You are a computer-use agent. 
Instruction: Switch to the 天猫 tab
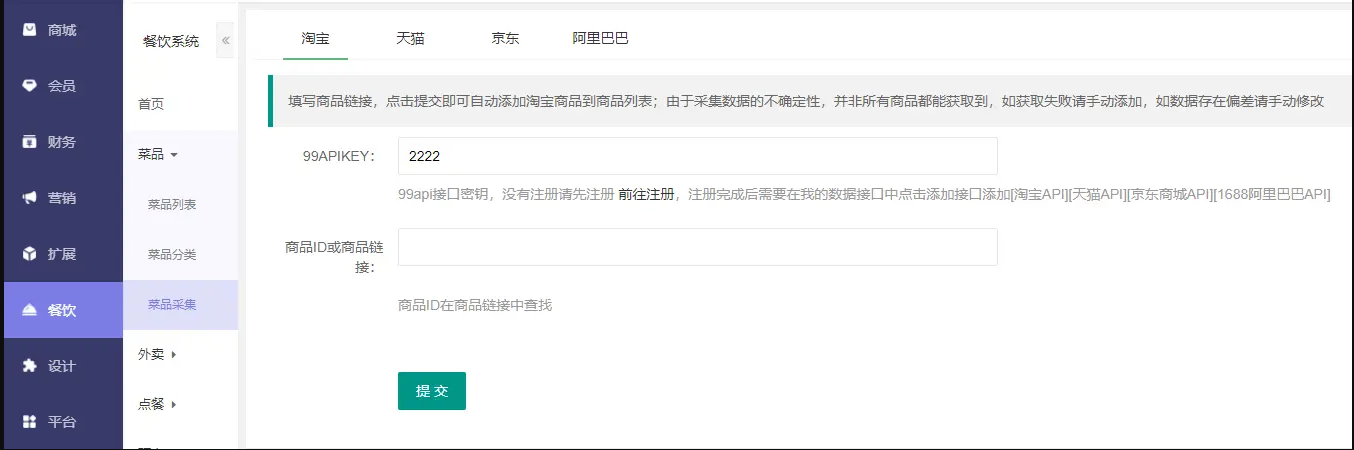click(x=410, y=38)
